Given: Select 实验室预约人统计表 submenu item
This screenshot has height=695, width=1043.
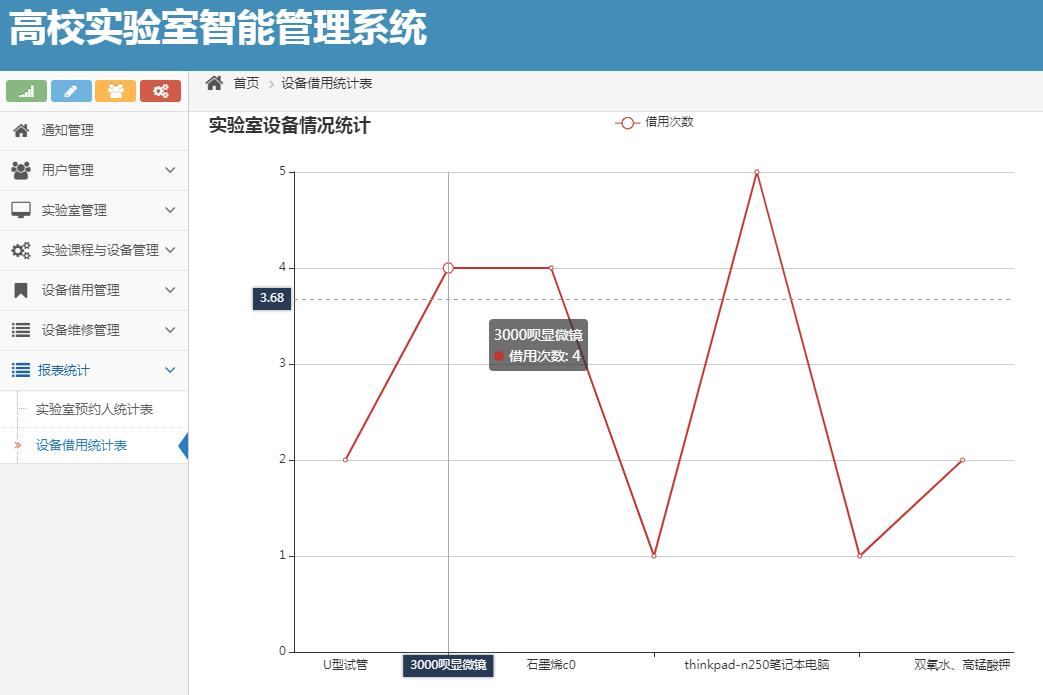Looking at the screenshot, I should pyautogui.click(x=94, y=410).
